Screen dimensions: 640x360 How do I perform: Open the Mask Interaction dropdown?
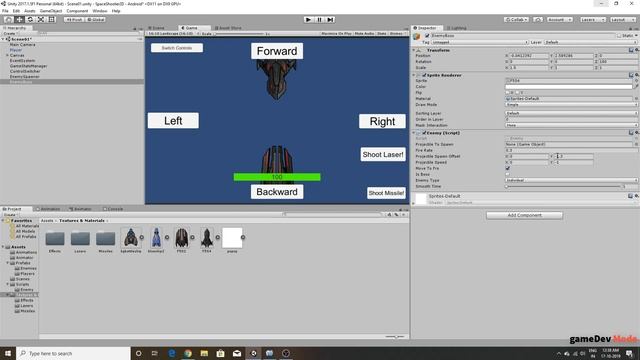[x=571, y=125]
